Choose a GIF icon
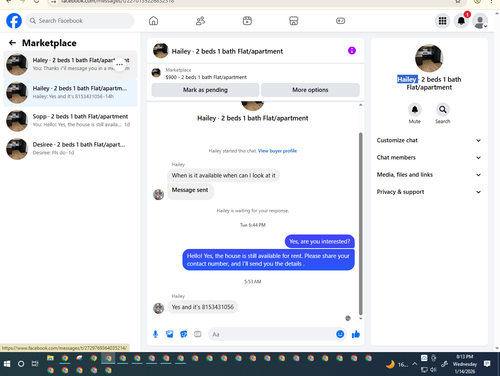The height and width of the screenshot is (376, 500). pos(198,334)
